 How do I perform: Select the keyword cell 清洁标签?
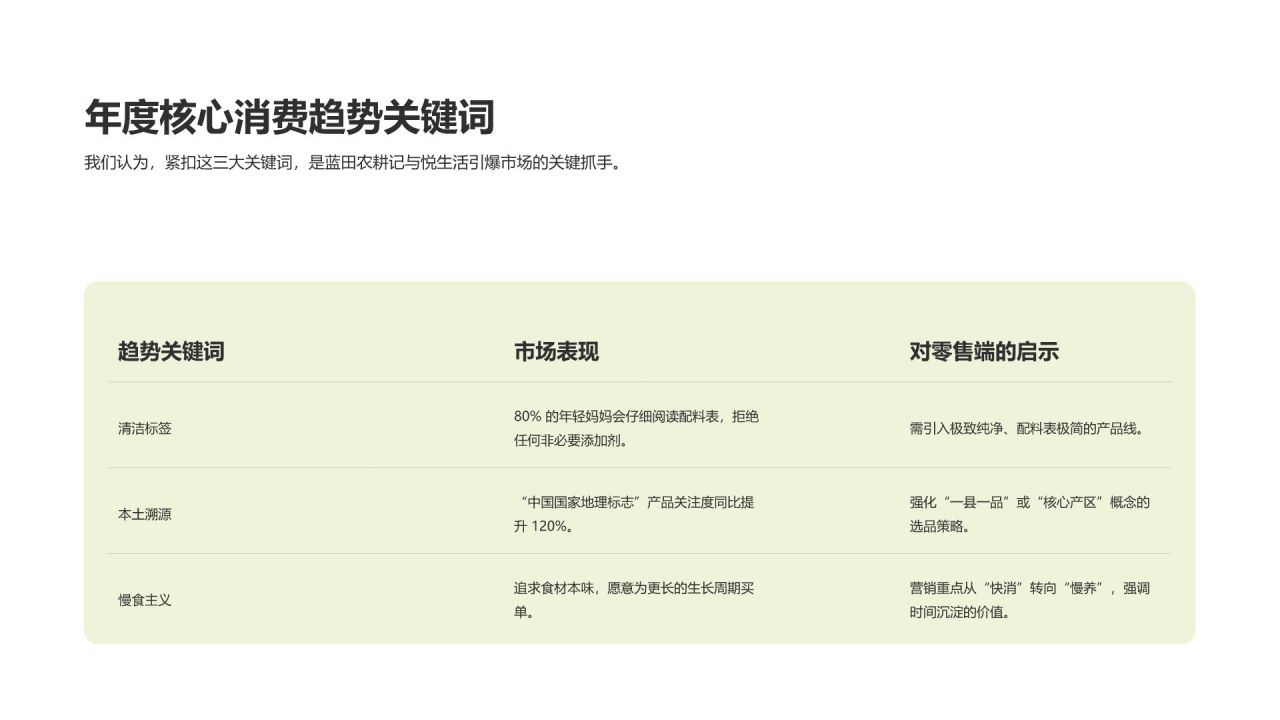[x=145, y=428]
